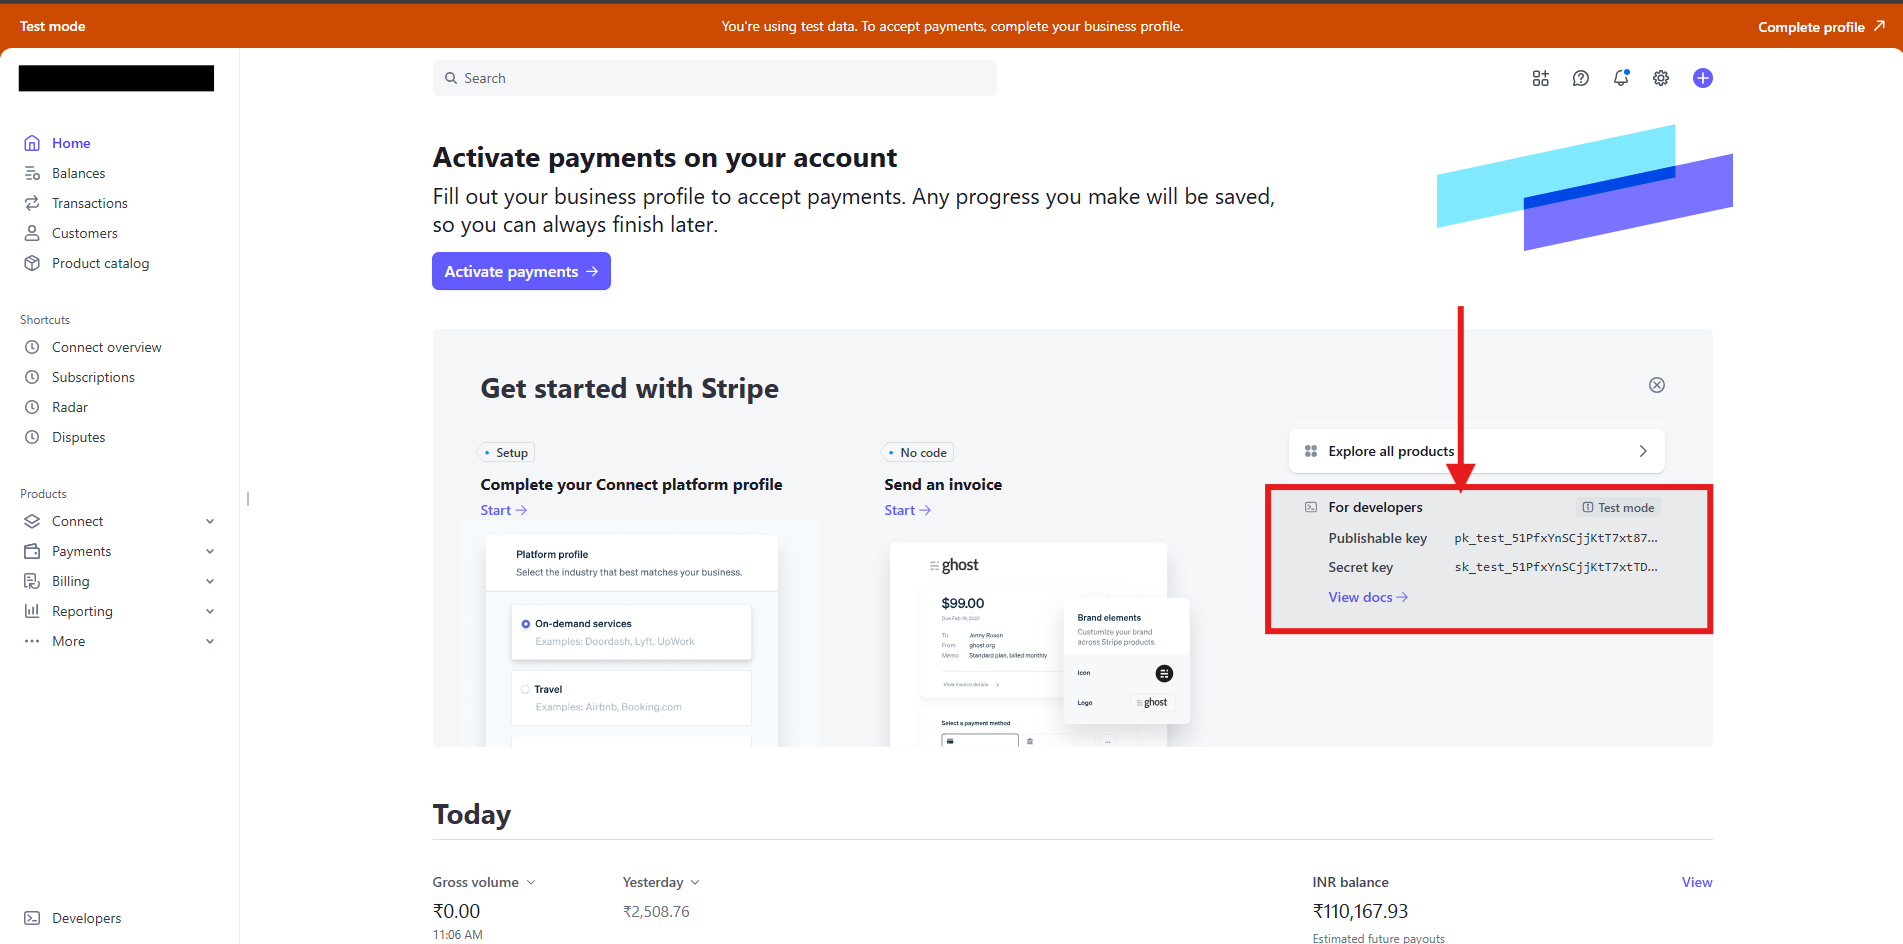Viewport: 1903px width, 944px height.
Task: Go to Balances in sidebar
Action: pos(78,173)
